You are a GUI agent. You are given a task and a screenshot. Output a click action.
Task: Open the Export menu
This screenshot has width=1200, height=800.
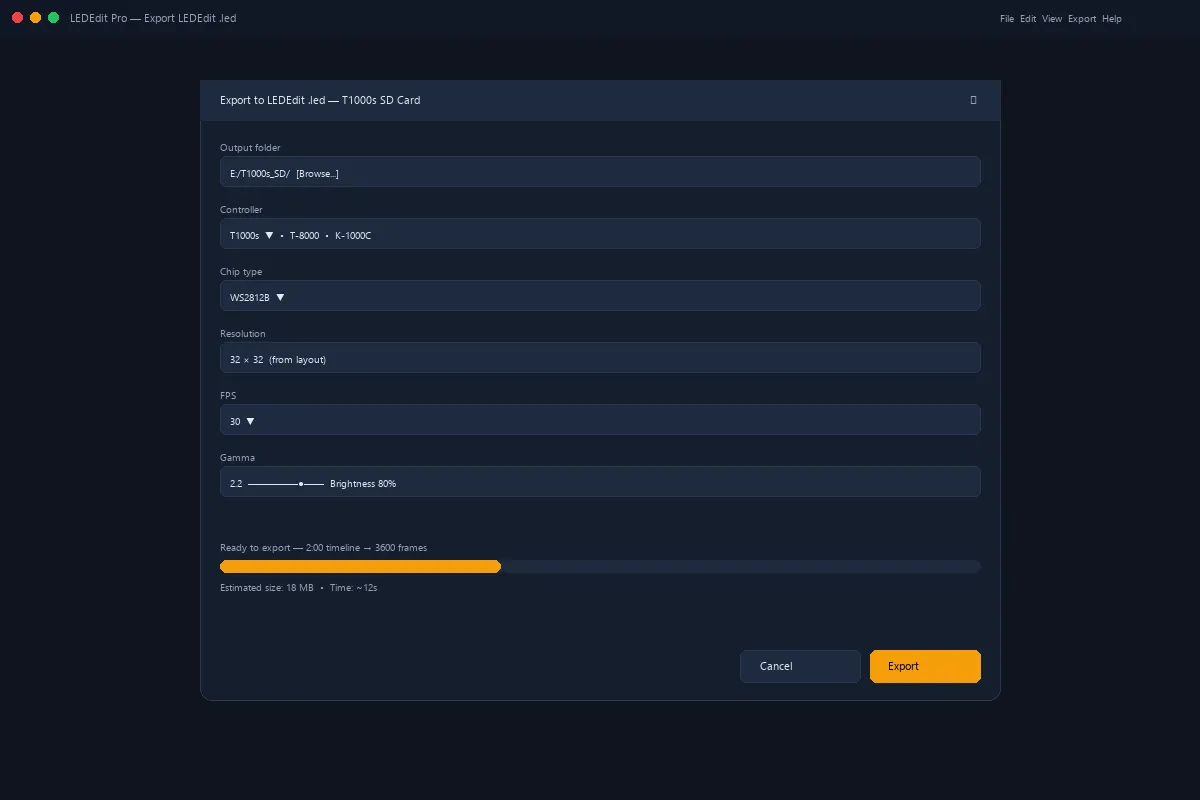click(x=1082, y=19)
